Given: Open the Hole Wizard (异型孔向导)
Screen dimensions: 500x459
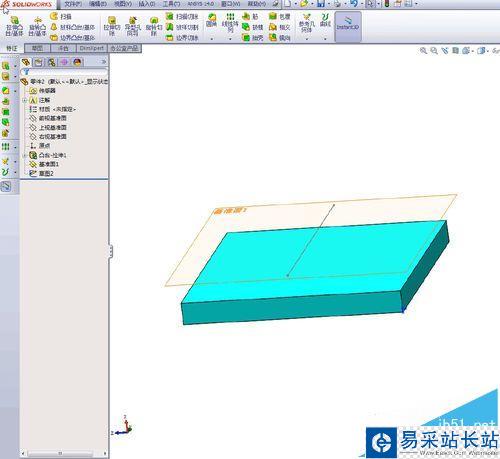Looking at the screenshot, I should tap(133, 26).
